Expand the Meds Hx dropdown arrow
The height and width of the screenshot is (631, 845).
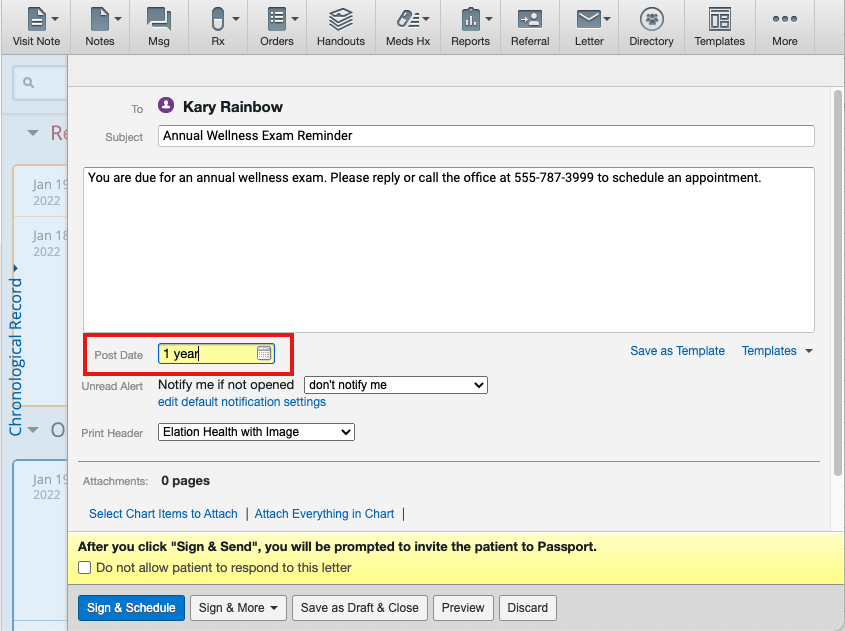426,19
